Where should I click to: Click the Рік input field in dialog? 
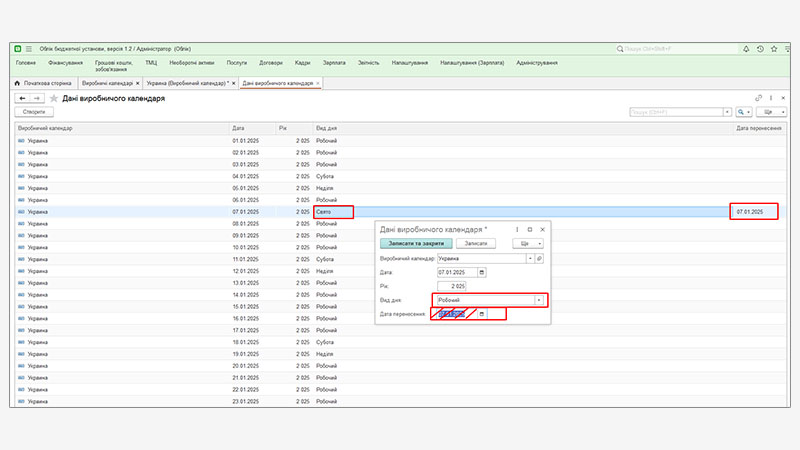[453, 286]
